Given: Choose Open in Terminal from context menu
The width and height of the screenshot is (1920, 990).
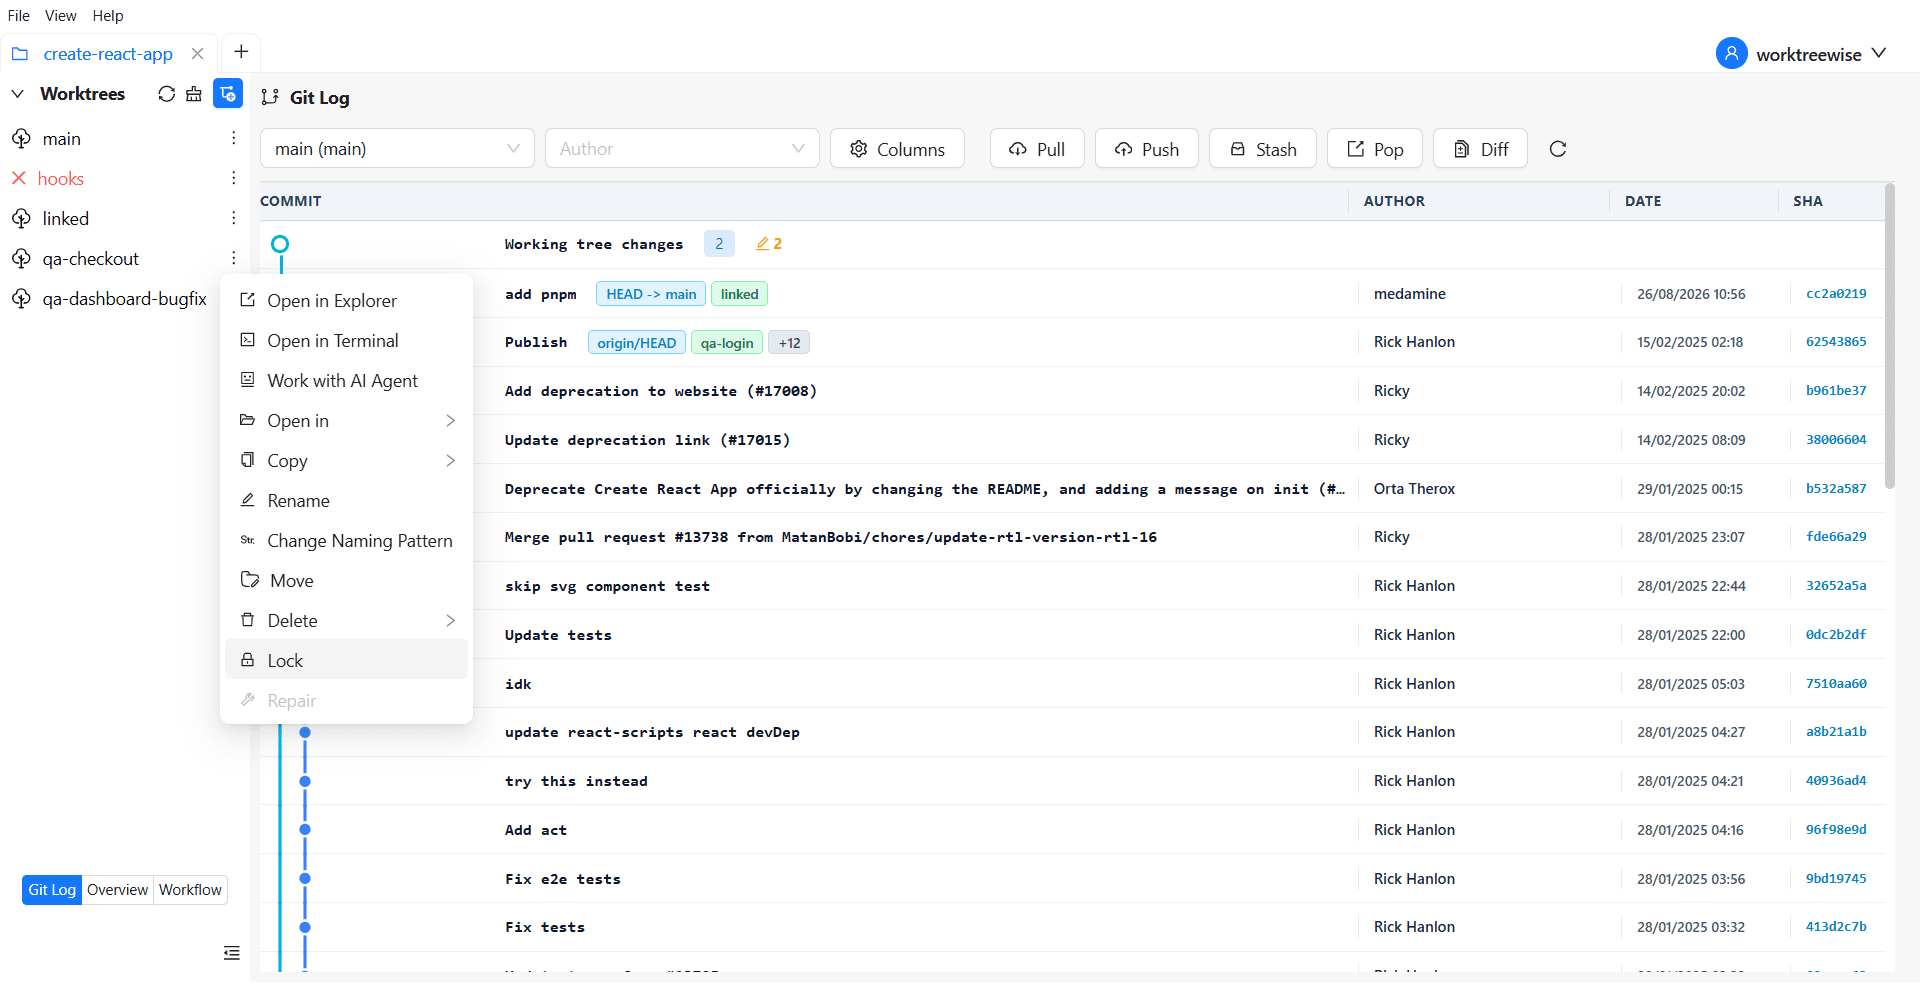Looking at the screenshot, I should click(347, 341).
